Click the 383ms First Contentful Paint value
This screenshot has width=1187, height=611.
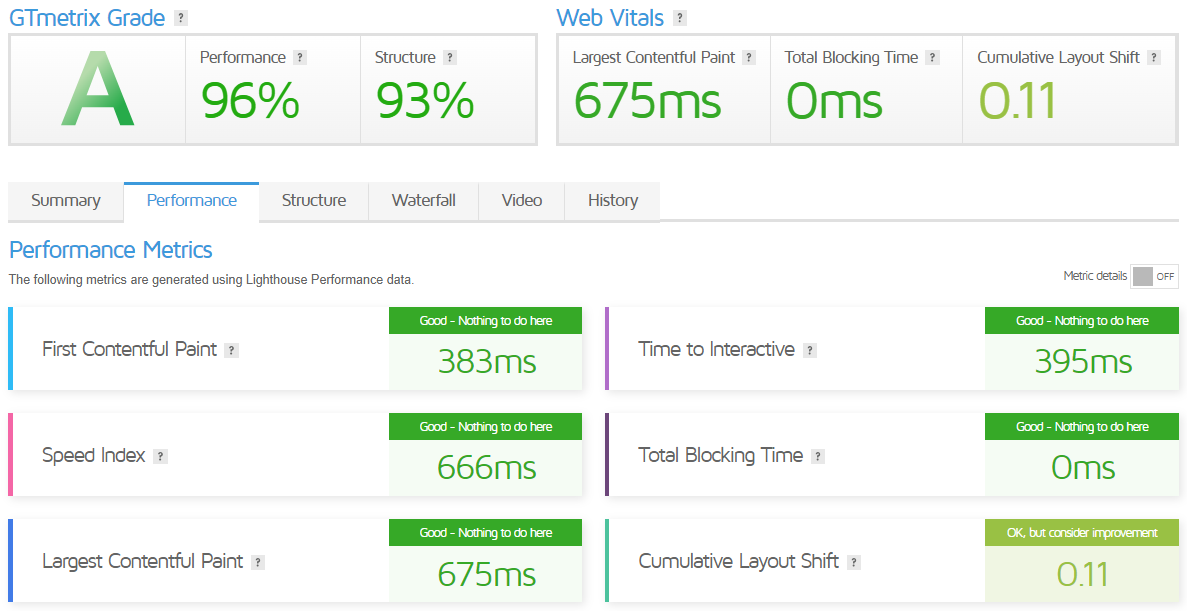pos(487,362)
